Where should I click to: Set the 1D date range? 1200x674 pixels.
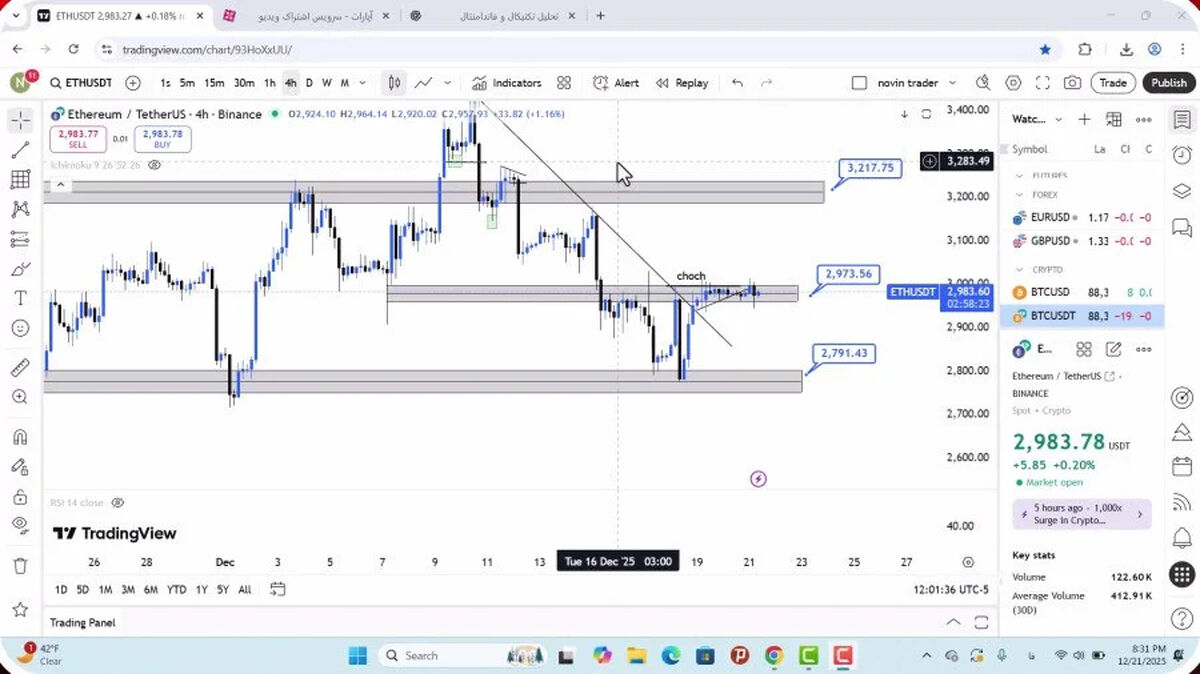pyautogui.click(x=61, y=590)
